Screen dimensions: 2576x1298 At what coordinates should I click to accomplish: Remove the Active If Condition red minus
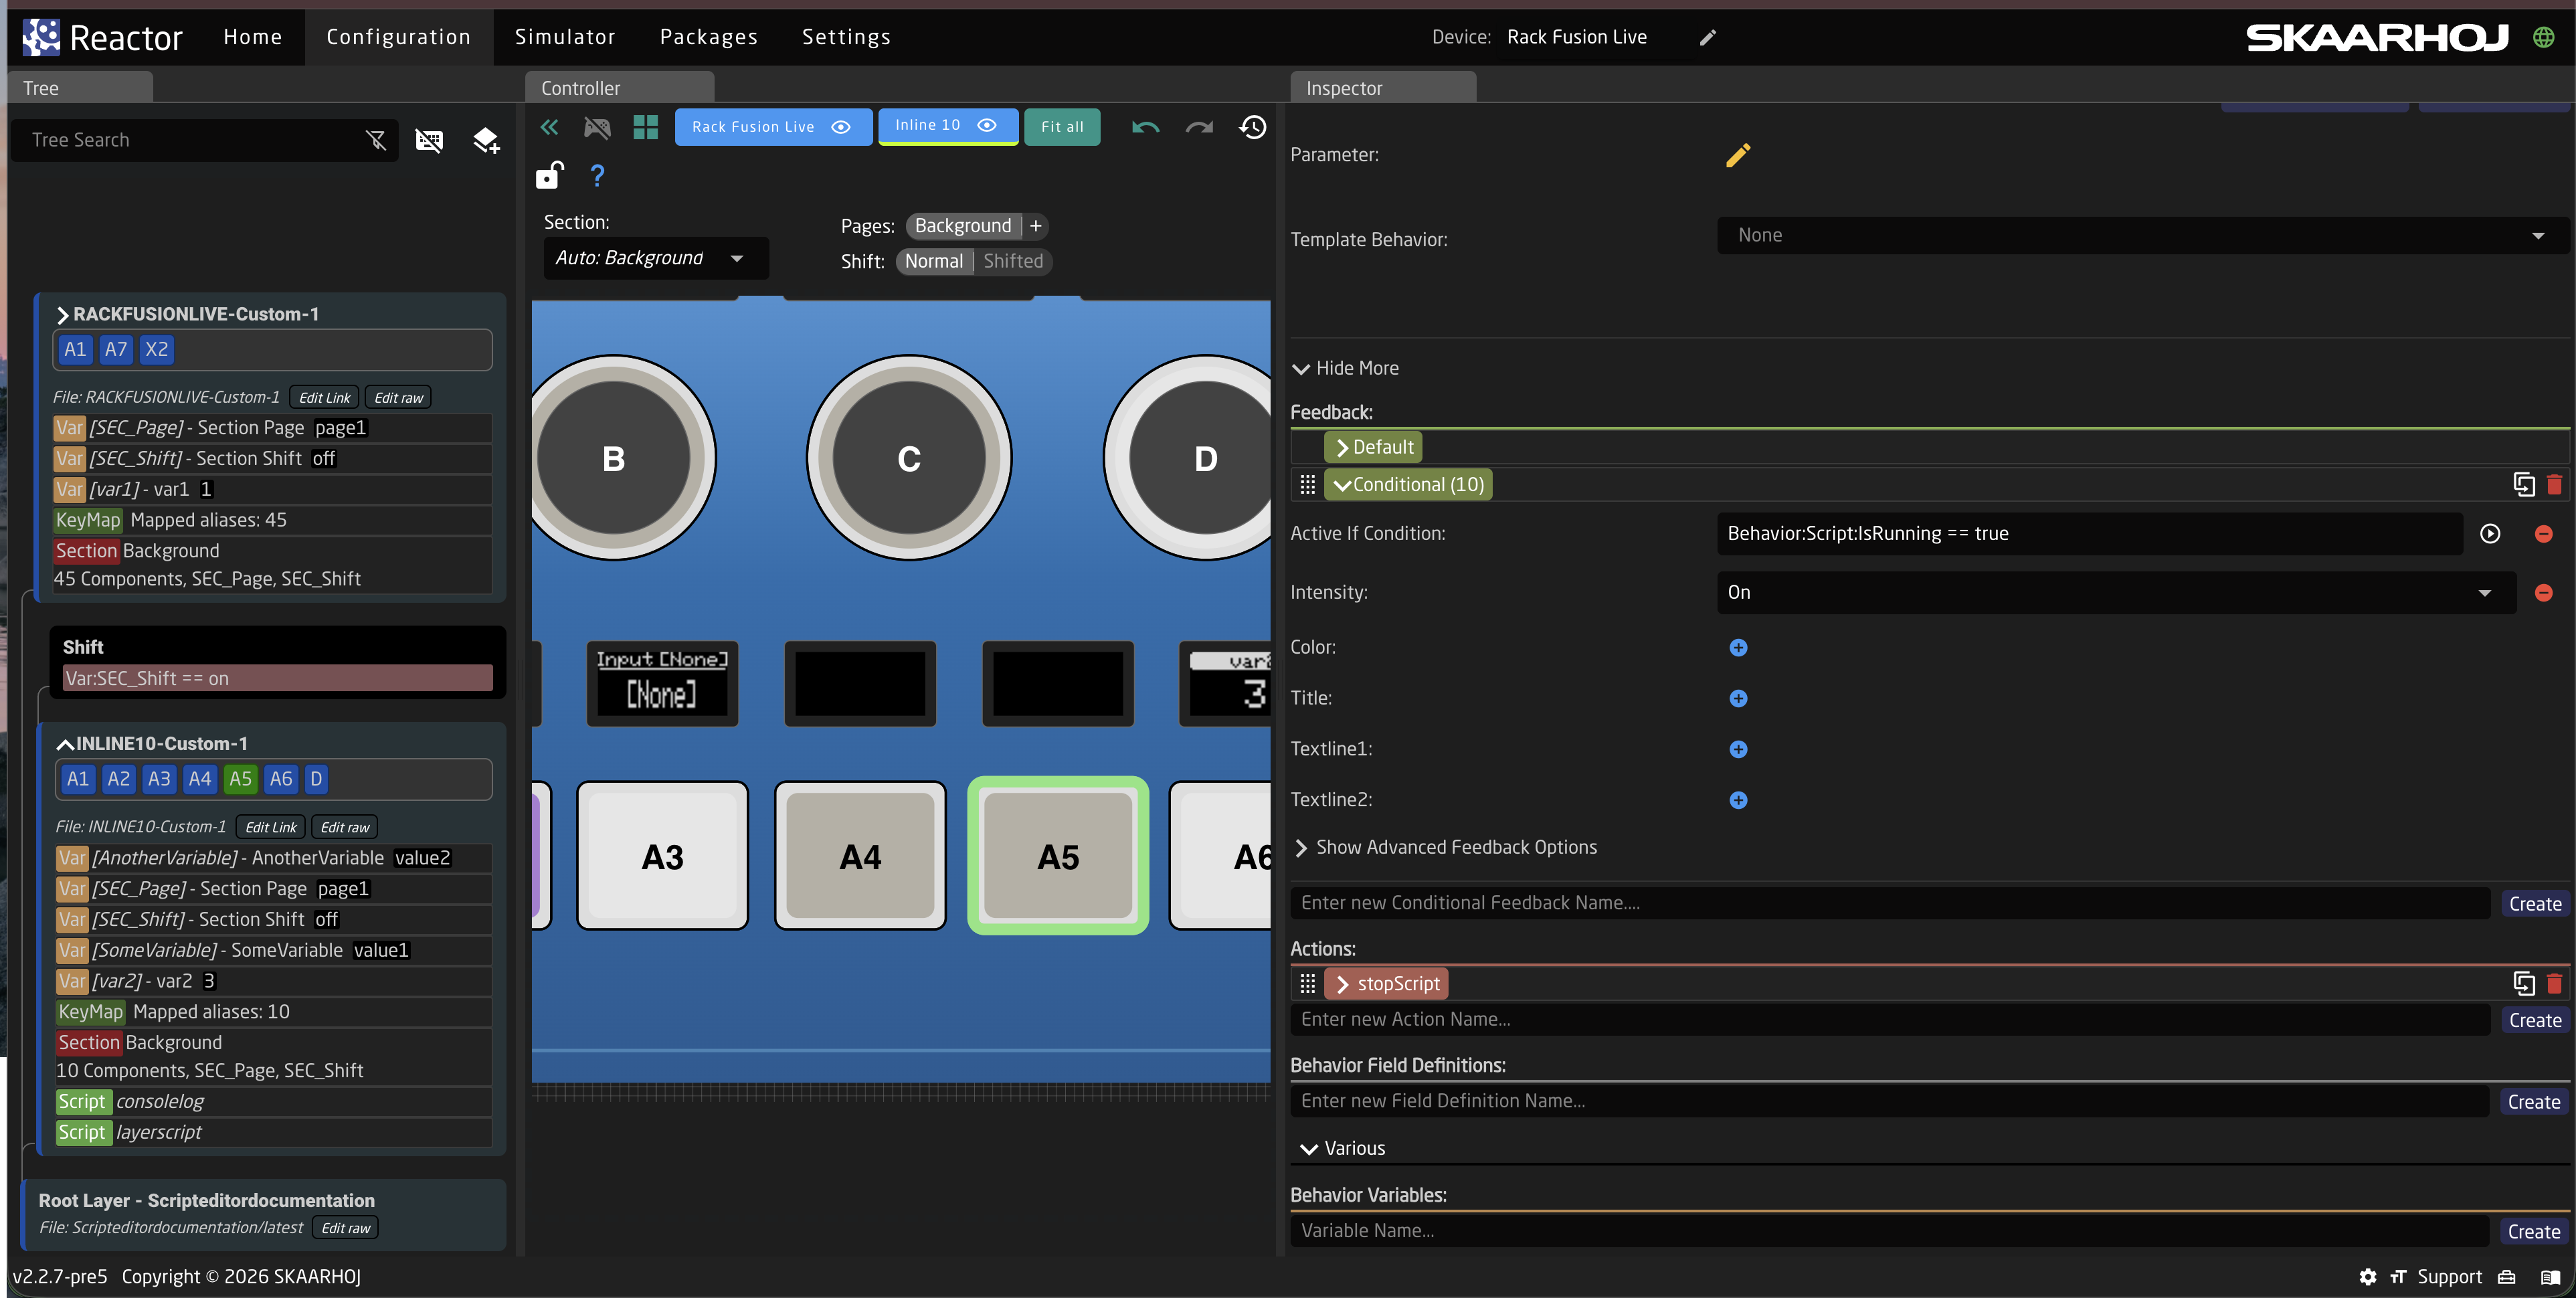pyautogui.click(x=2544, y=534)
